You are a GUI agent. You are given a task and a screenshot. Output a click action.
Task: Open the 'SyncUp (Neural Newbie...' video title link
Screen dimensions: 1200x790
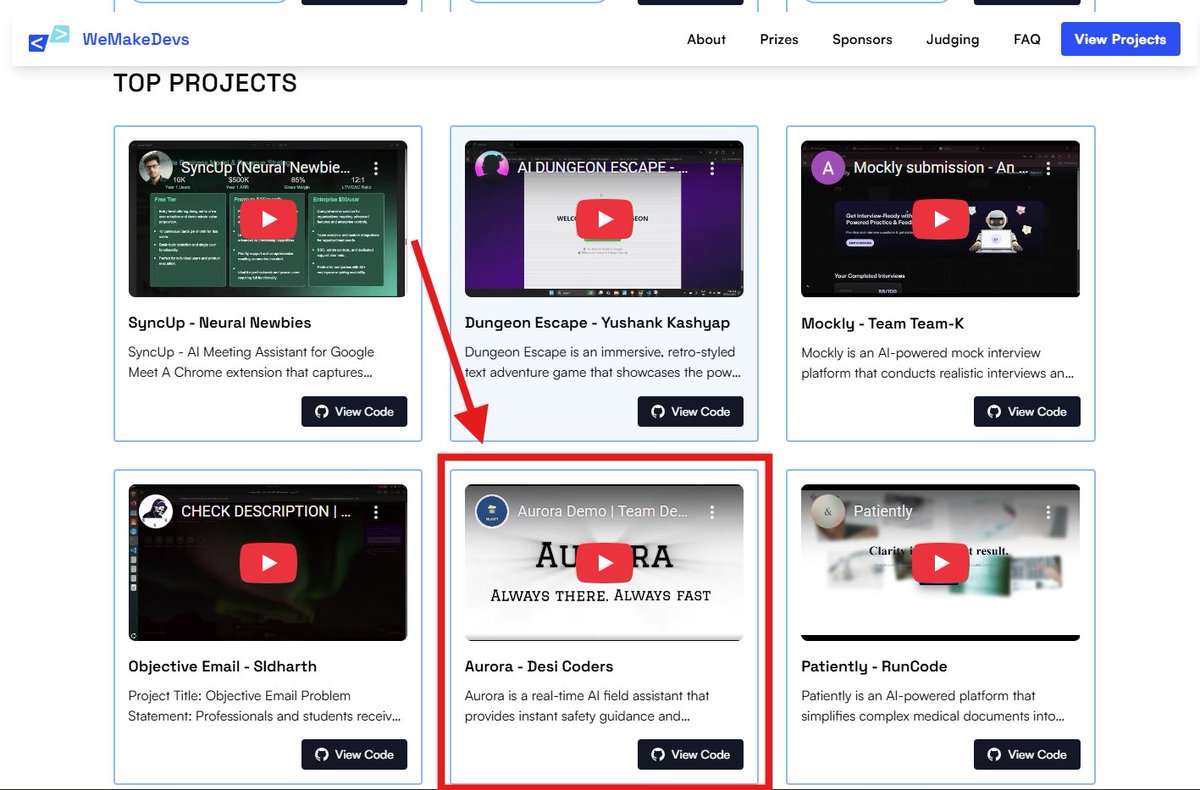pos(266,168)
